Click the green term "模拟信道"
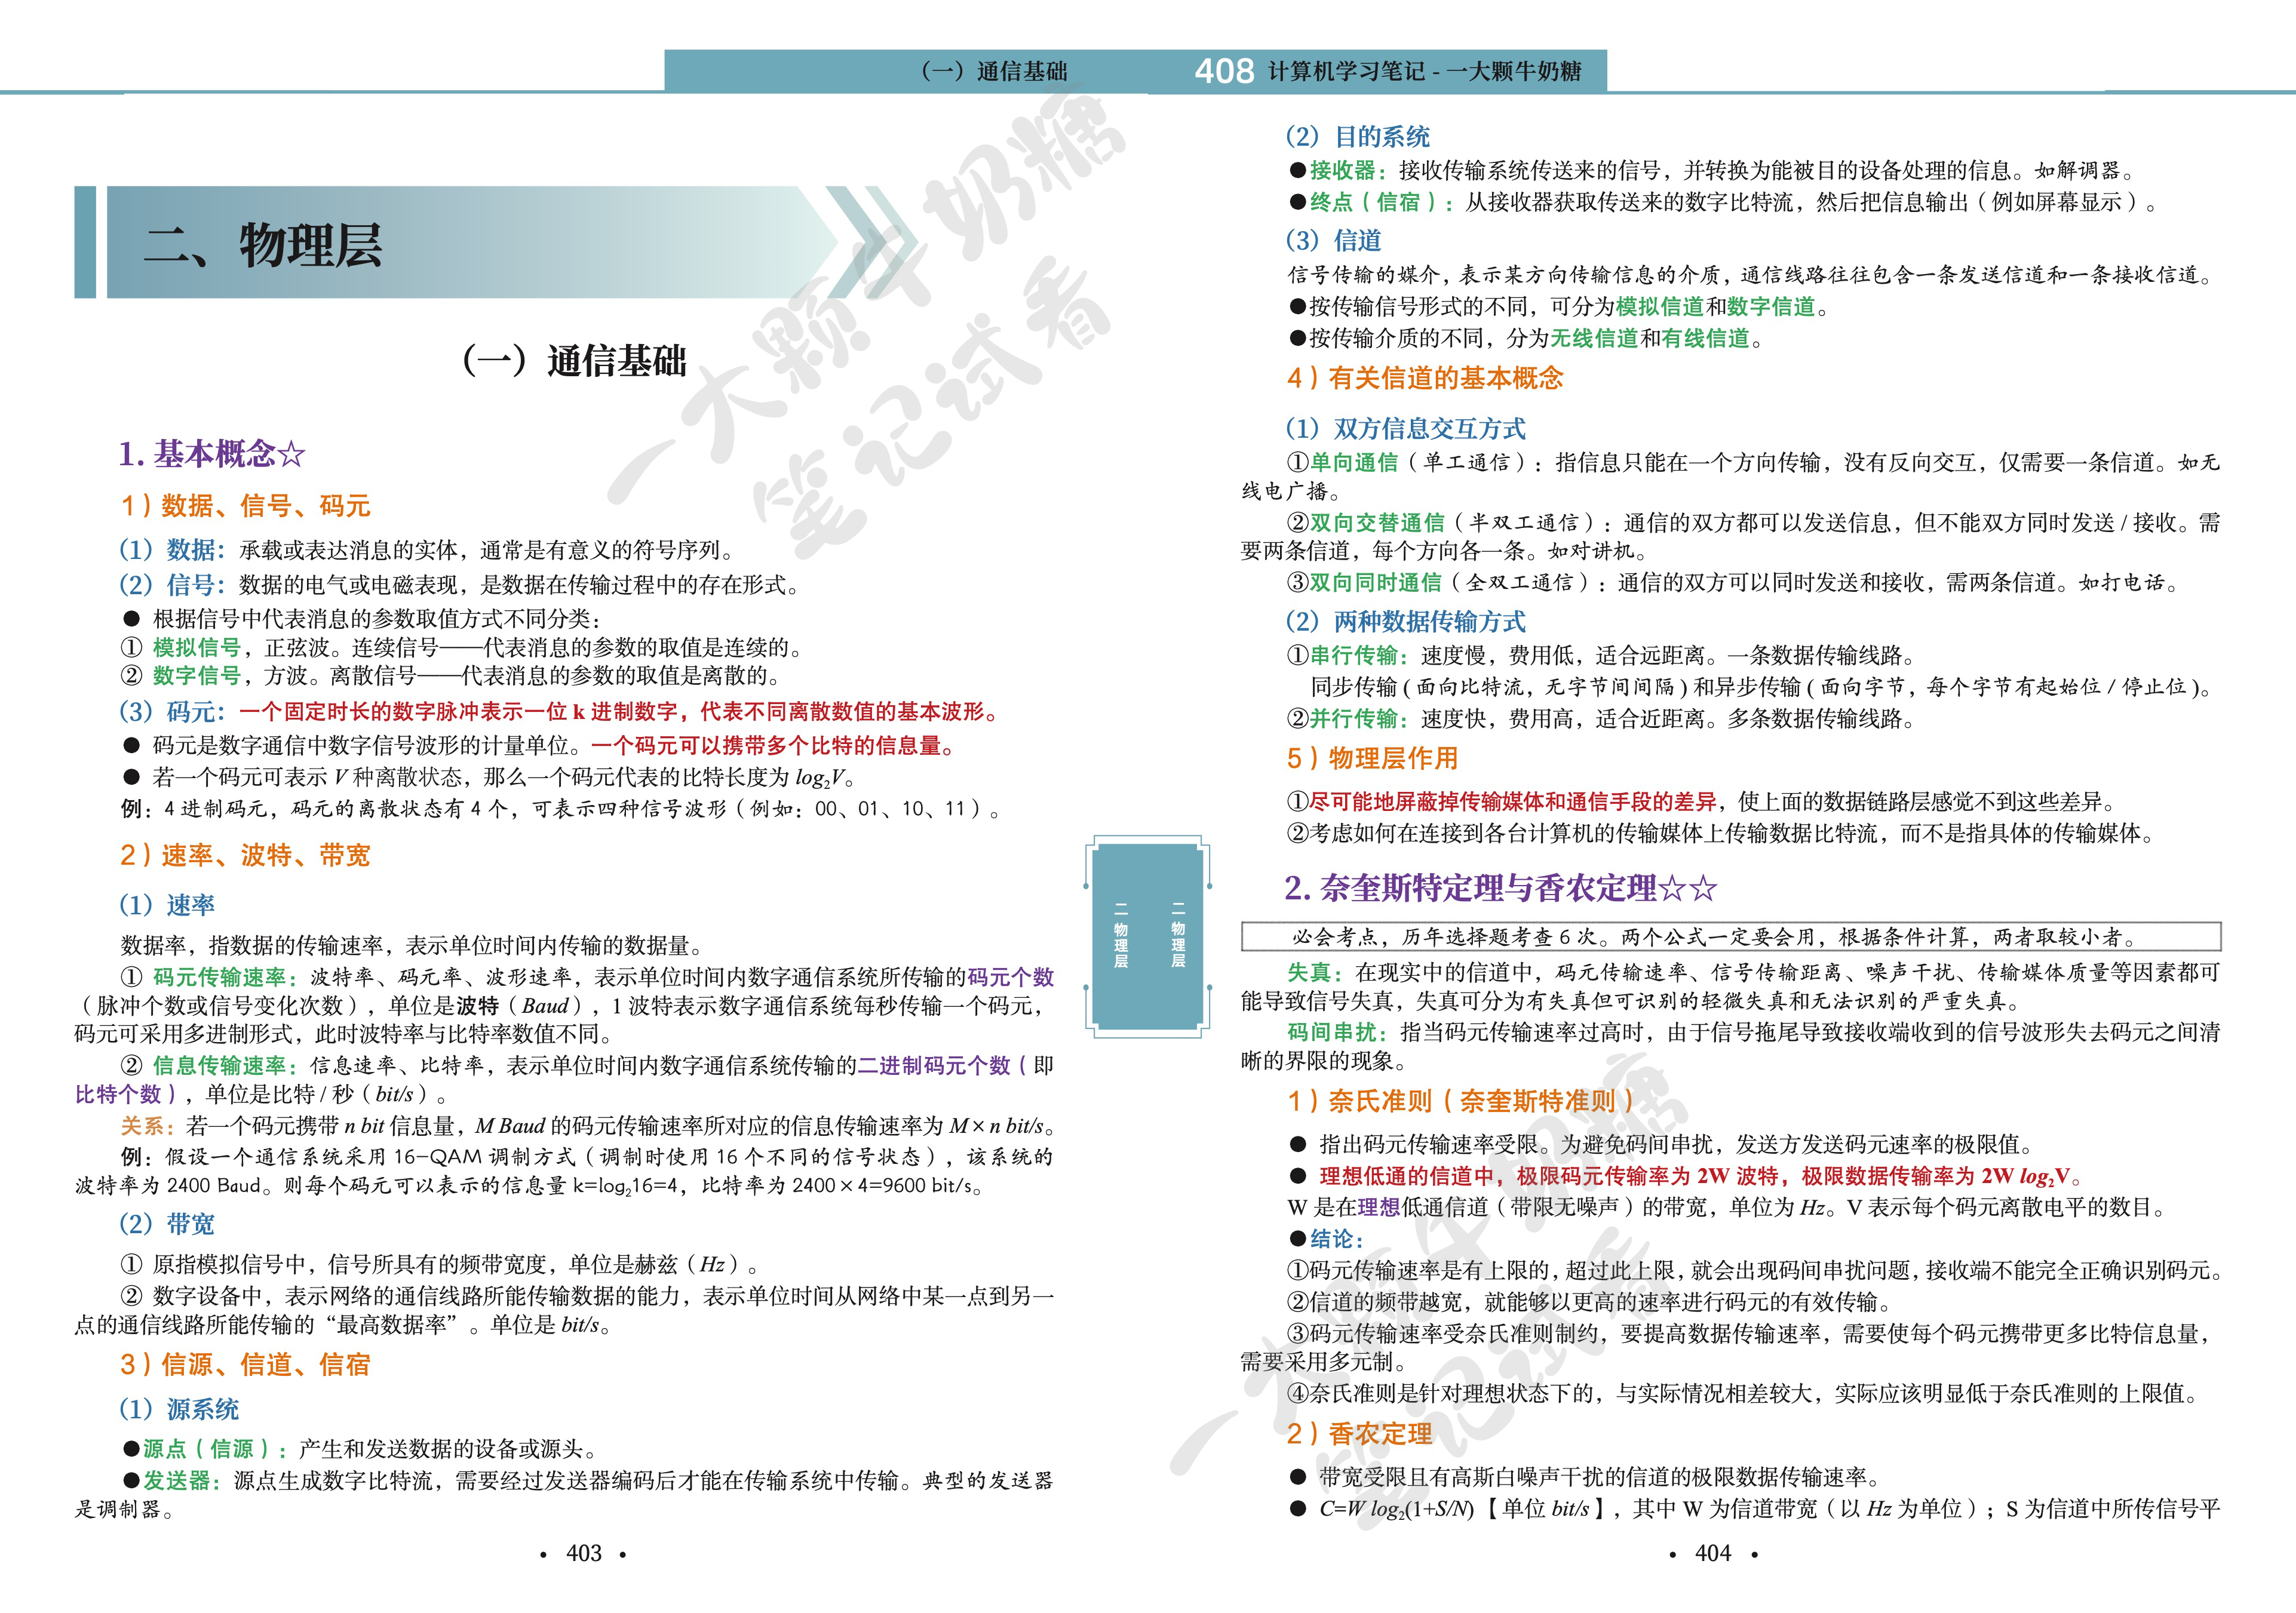Viewport: 2296px width, 1613px height. tap(1660, 307)
